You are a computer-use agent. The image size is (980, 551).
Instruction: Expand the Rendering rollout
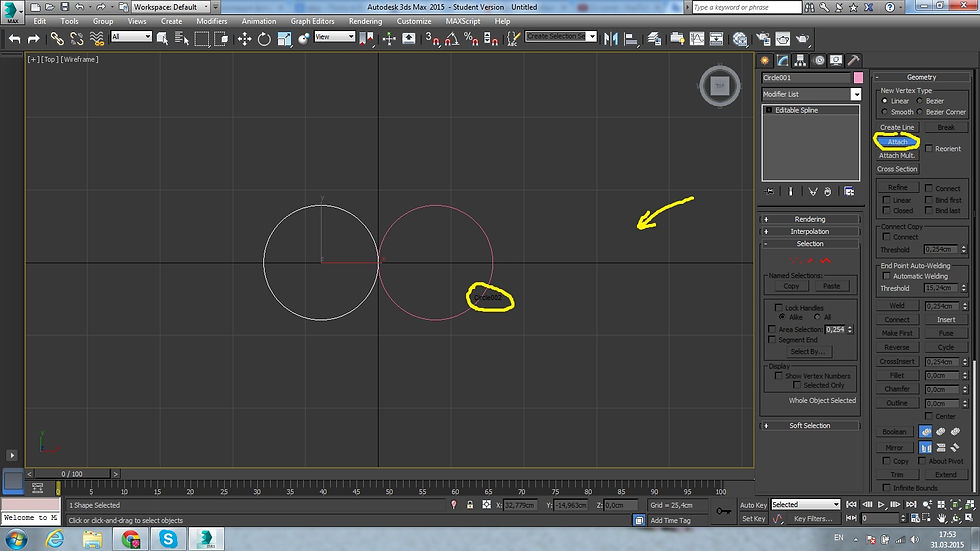tap(810, 219)
